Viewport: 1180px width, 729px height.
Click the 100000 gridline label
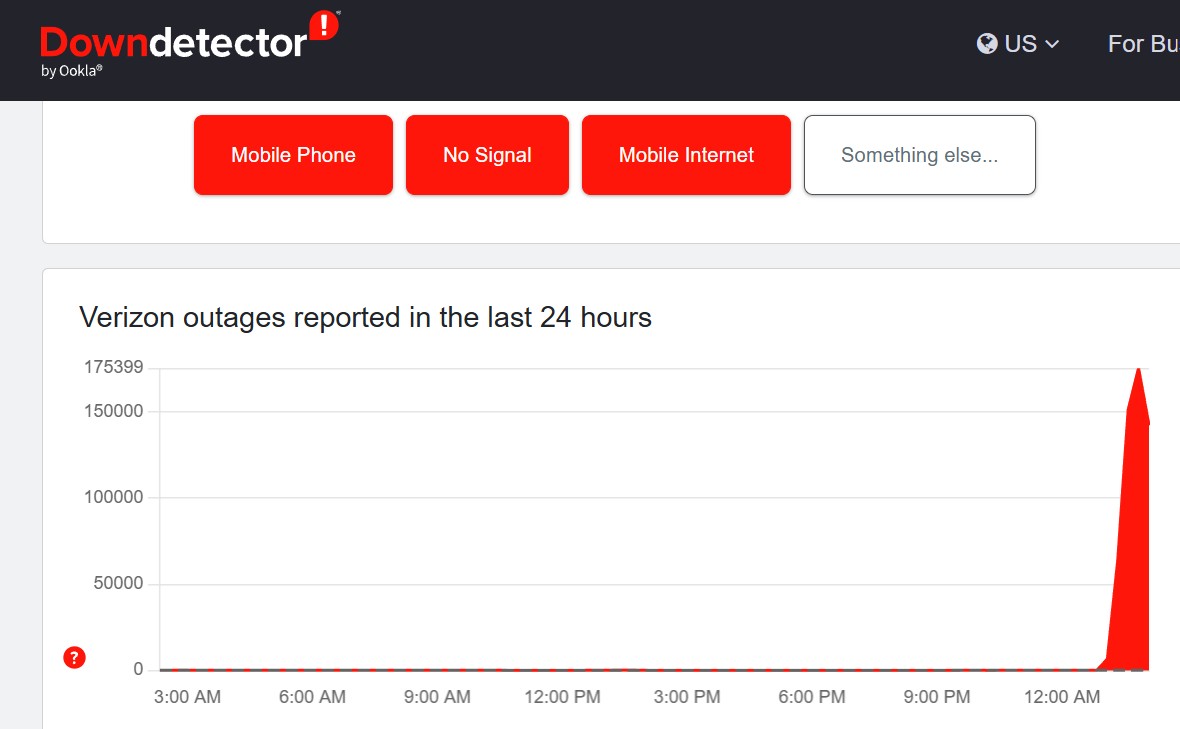pyautogui.click(x=113, y=497)
